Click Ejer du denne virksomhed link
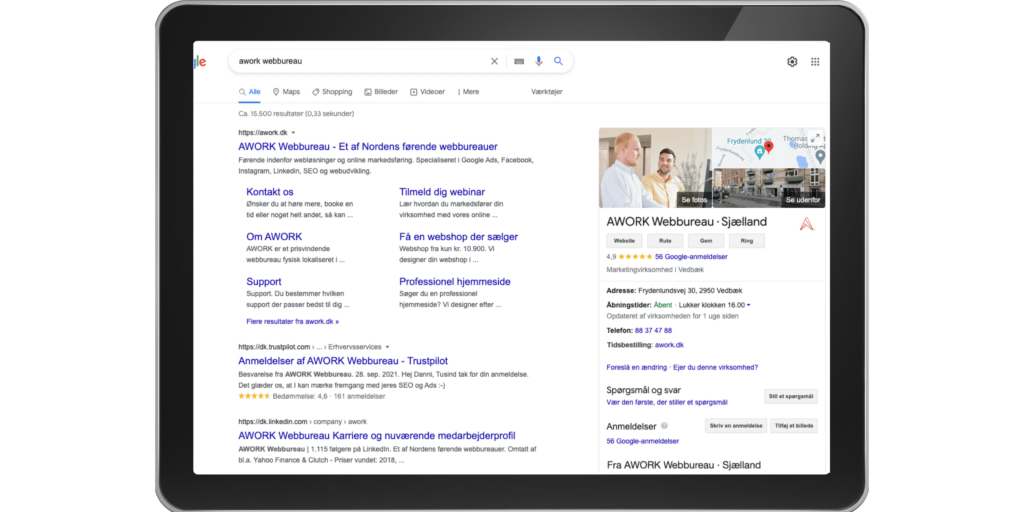This screenshot has height=512, width=1024. point(716,368)
